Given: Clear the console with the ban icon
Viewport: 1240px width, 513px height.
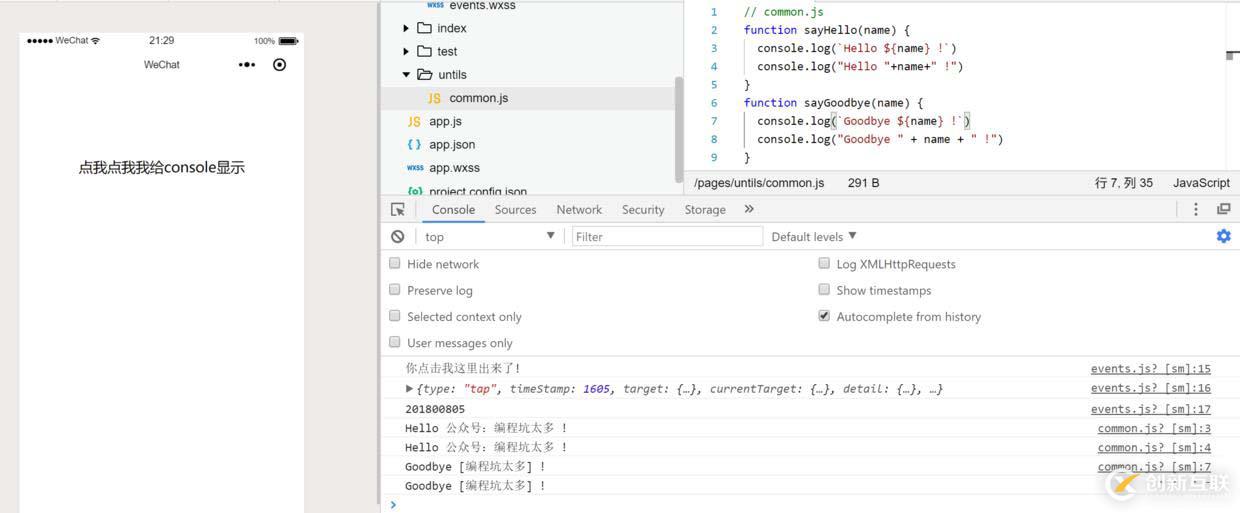Looking at the screenshot, I should (x=398, y=237).
